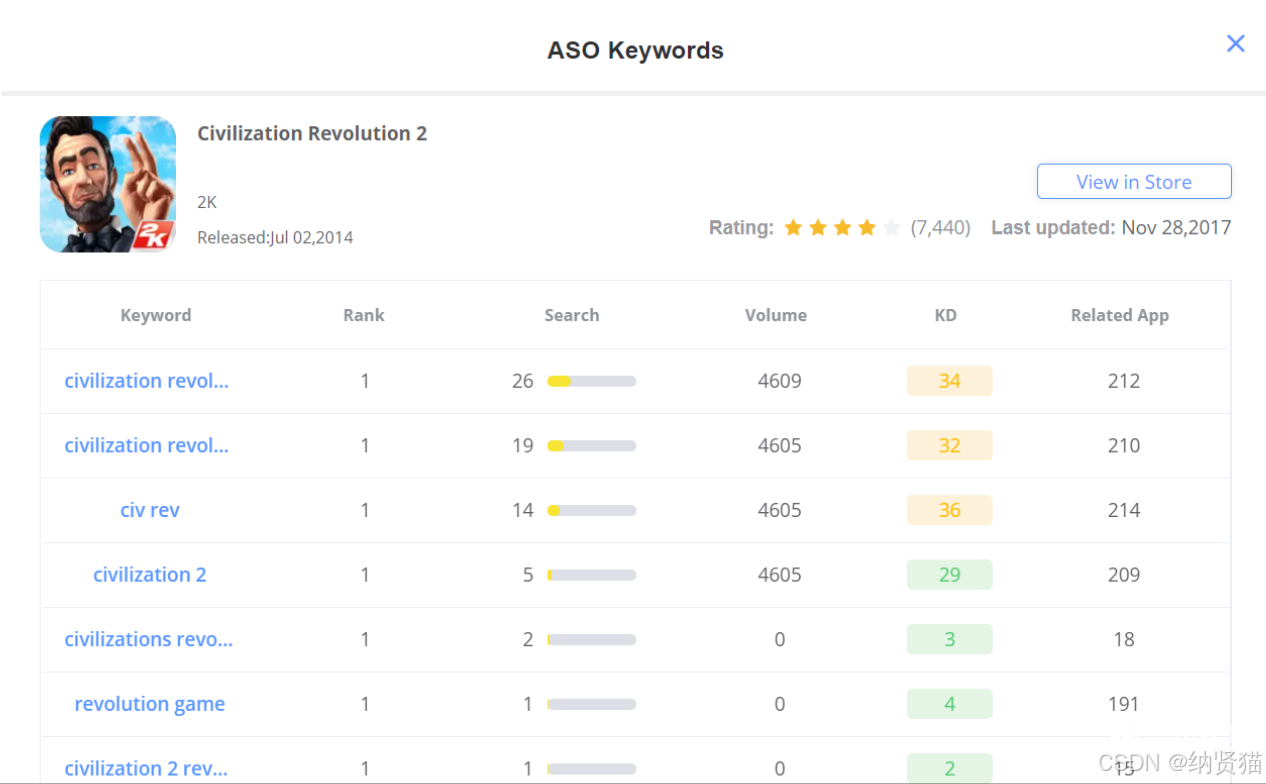Open the first 'civilization revol...' keyword link
Image resolution: width=1266 pixels, height=784 pixels.
pos(146,381)
